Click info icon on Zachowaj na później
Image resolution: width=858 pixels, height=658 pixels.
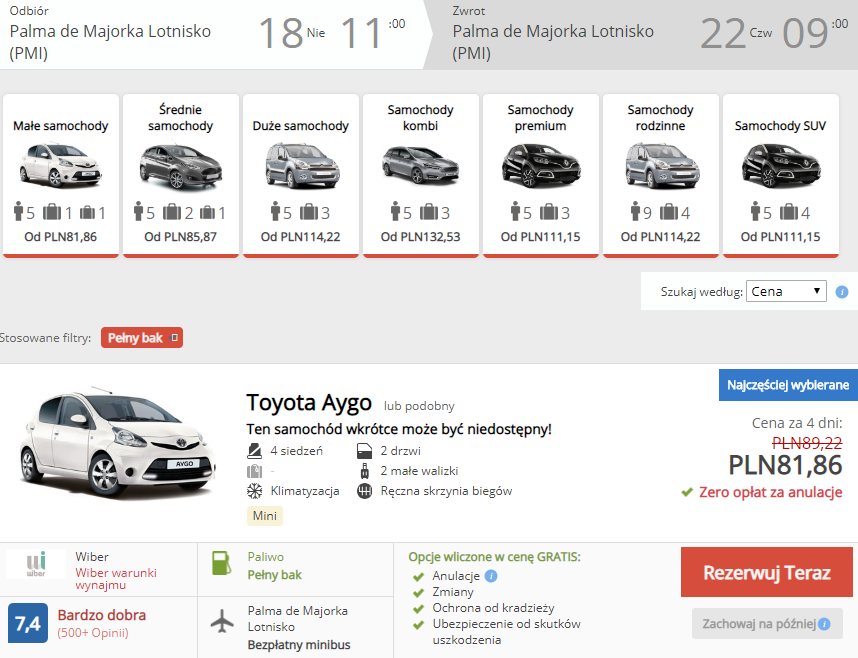tap(824, 624)
